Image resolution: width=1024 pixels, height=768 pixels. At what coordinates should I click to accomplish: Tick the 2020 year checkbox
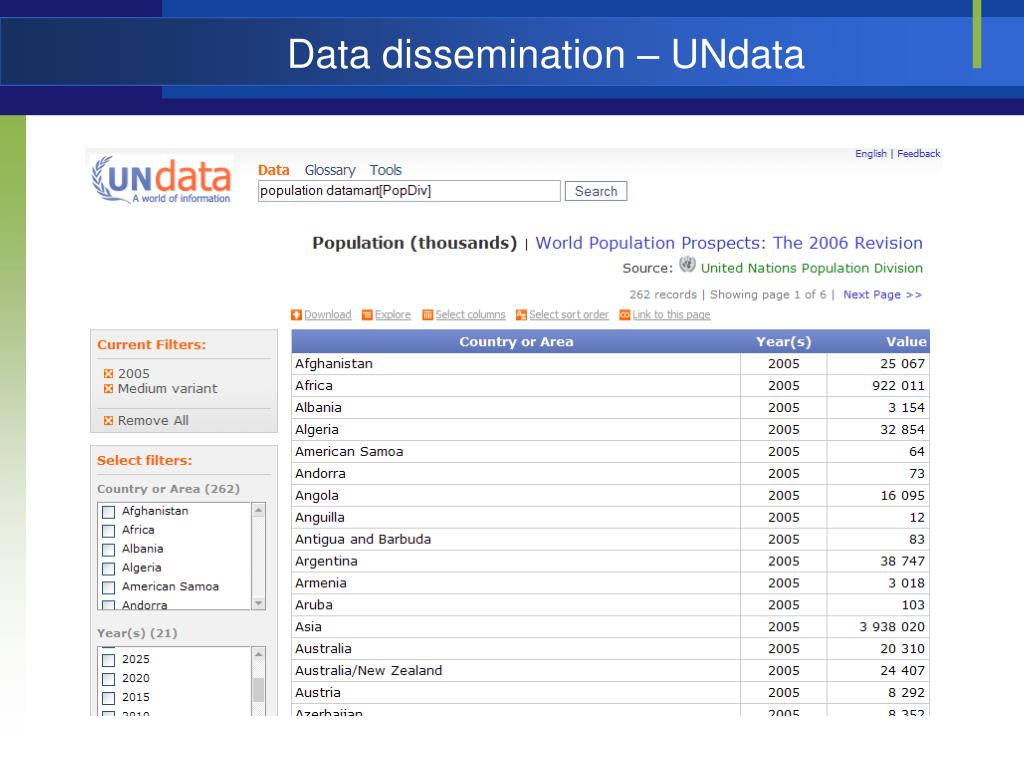(109, 679)
